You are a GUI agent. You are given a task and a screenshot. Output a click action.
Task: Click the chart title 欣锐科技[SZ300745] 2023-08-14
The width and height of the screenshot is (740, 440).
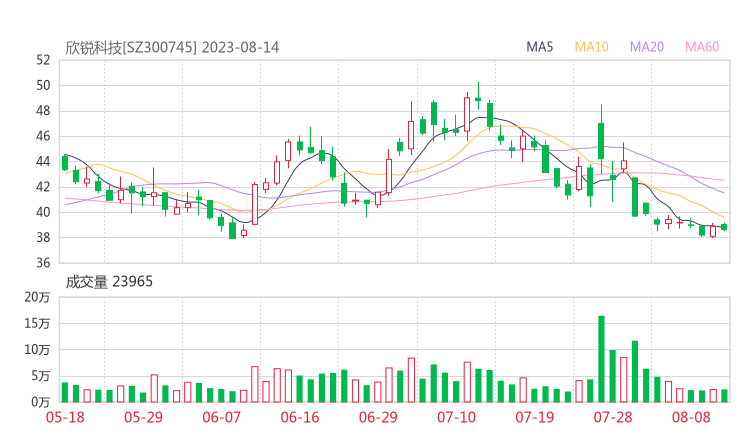click(x=172, y=48)
